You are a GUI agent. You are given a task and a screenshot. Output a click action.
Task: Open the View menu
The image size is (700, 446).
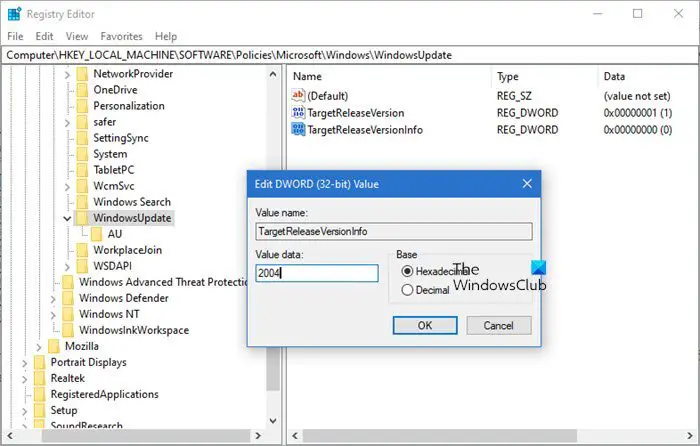click(x=77, y=36)
